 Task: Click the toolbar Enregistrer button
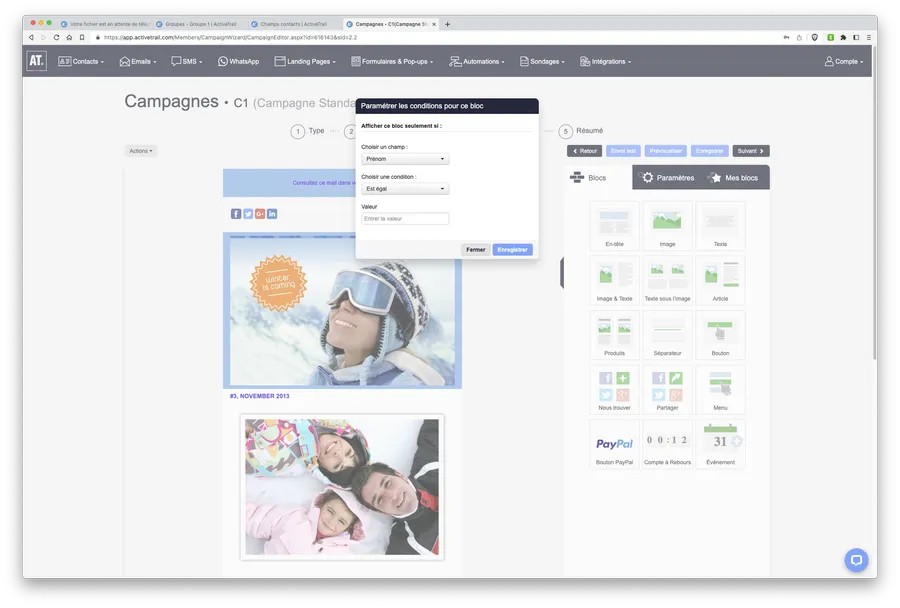(x=709, y=151)
